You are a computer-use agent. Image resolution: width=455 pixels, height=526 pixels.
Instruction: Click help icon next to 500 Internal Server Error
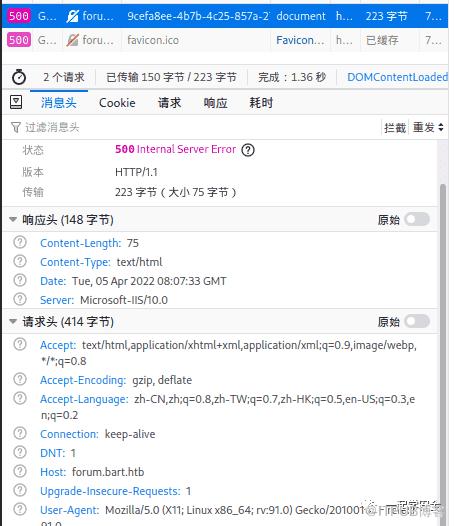point(248,150)
